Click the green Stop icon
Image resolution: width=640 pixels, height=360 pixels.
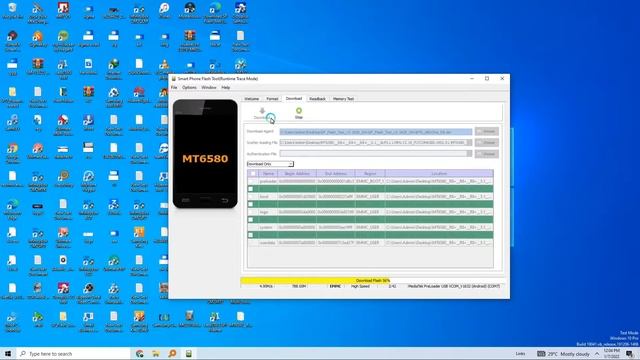[x=299, y=111]
